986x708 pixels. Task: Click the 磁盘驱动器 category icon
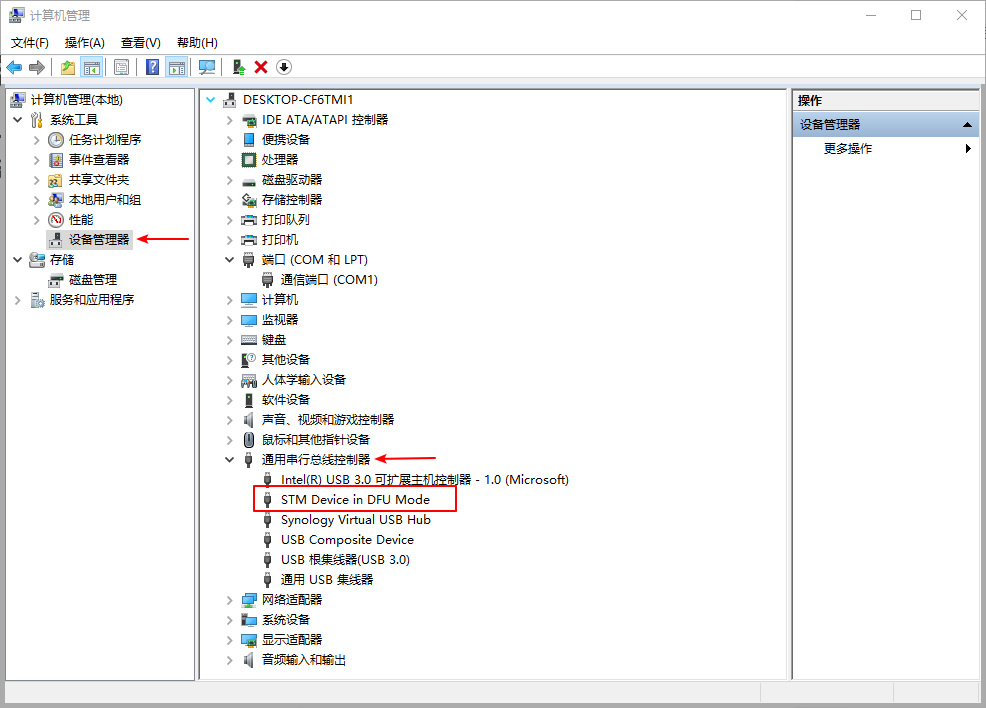click(249, 181)
